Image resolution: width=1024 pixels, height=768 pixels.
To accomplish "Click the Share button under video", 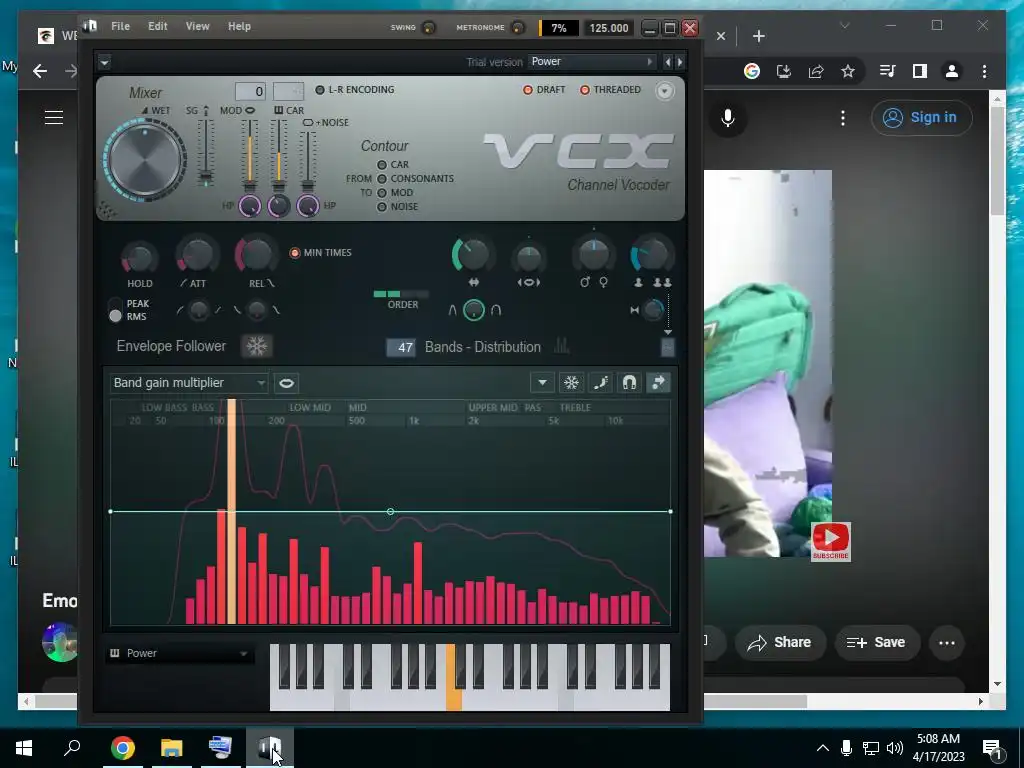I will [780, 643].
